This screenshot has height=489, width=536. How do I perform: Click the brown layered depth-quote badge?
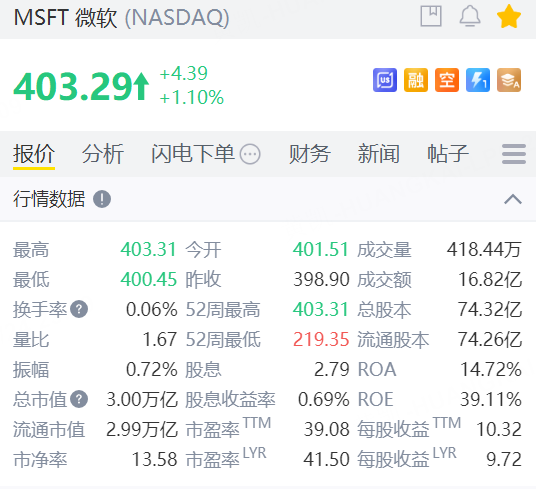click(x=509, y=80)
